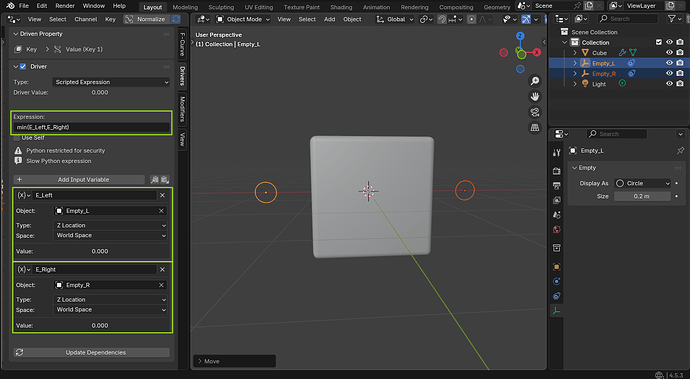The width and height of the screenshot is (690, 379).
Task: Collapse the Driven Property panel
Action: point(16,34)
